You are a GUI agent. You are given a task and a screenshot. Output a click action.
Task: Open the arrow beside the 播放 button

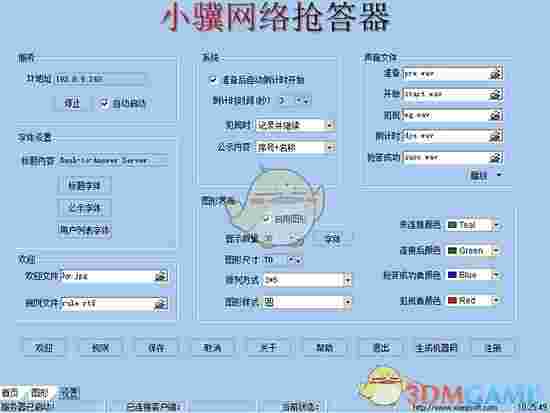[498, 175]
